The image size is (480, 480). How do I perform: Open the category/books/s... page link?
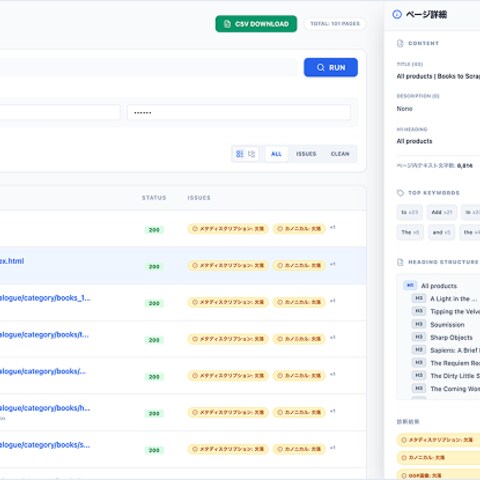[45, 445]
